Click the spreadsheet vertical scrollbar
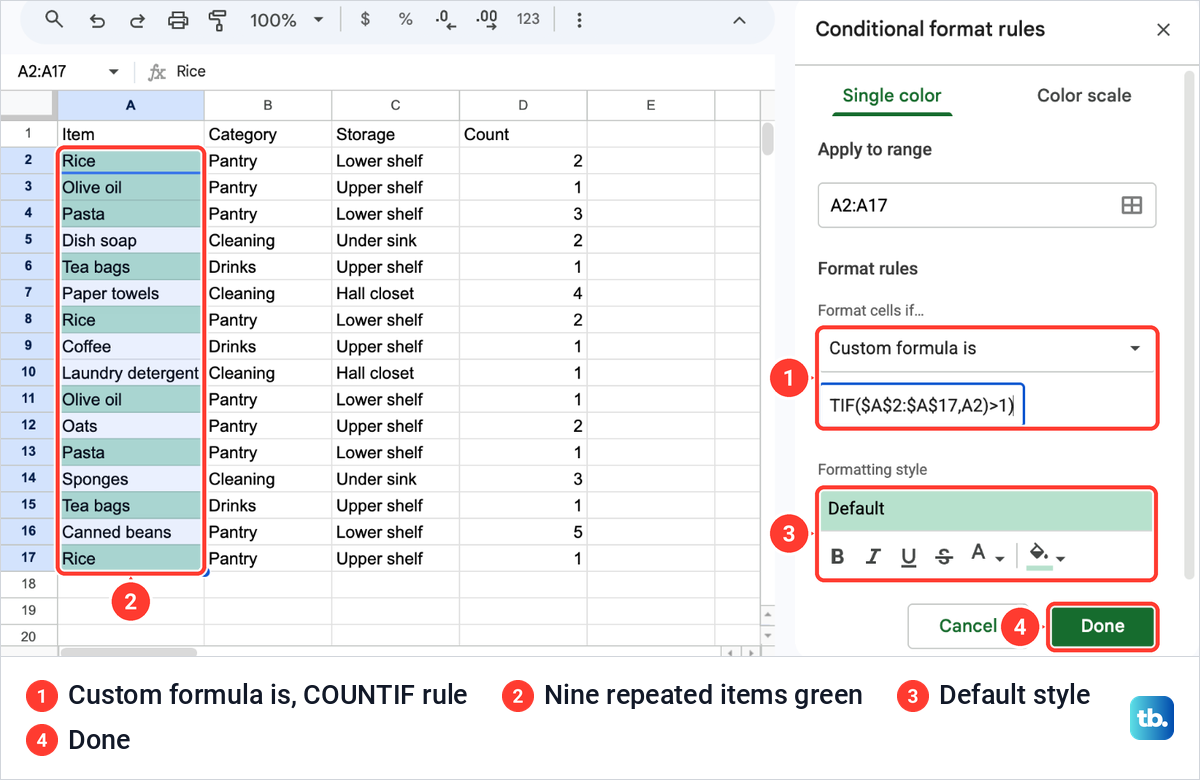 click(767, 139)
